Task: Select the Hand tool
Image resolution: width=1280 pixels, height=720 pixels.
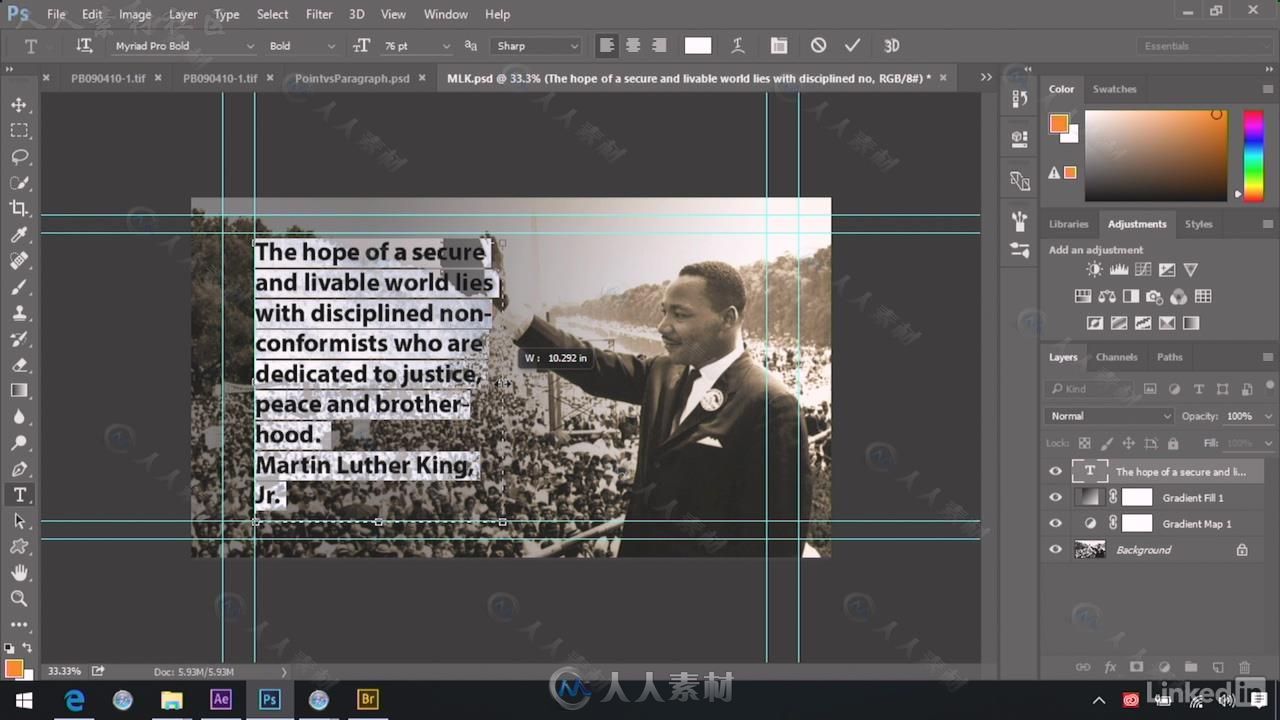Action: (x=19, y=573)
